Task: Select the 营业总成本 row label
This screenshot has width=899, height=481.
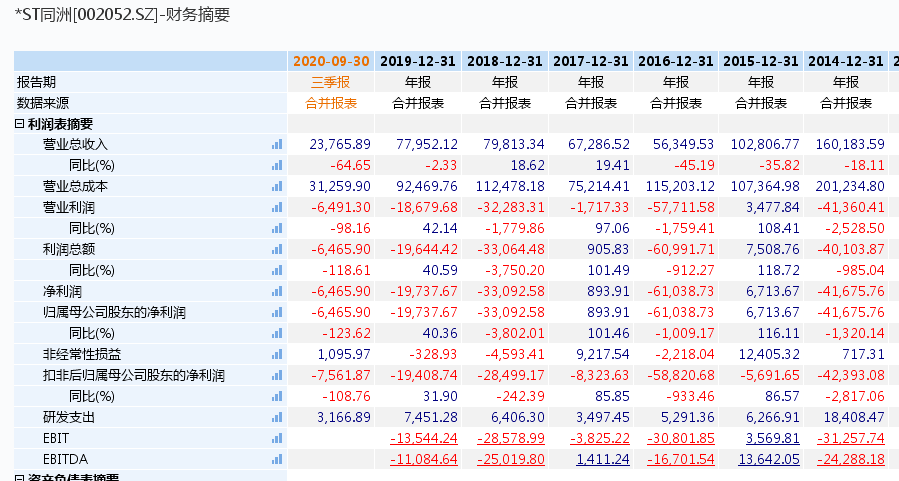Action: click(75, 186)
